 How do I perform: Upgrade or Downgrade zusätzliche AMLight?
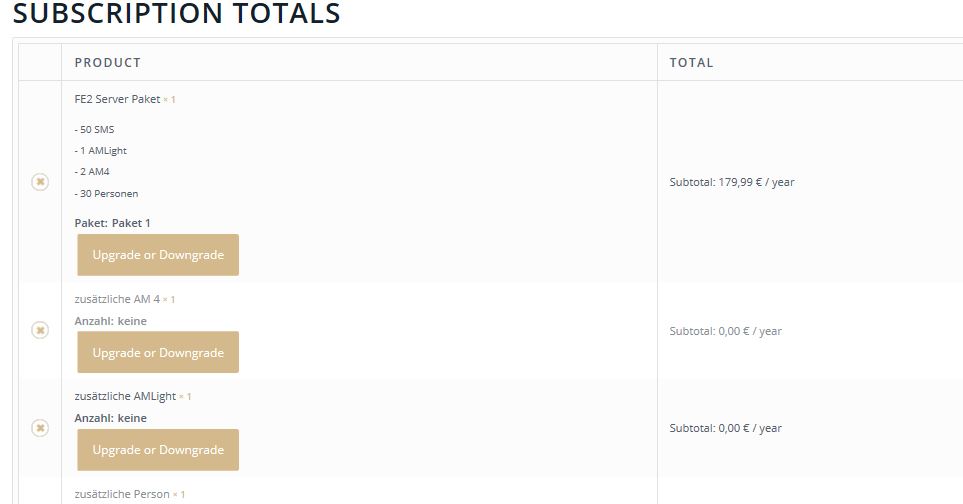pyautogui.click(x=158, y=450)
